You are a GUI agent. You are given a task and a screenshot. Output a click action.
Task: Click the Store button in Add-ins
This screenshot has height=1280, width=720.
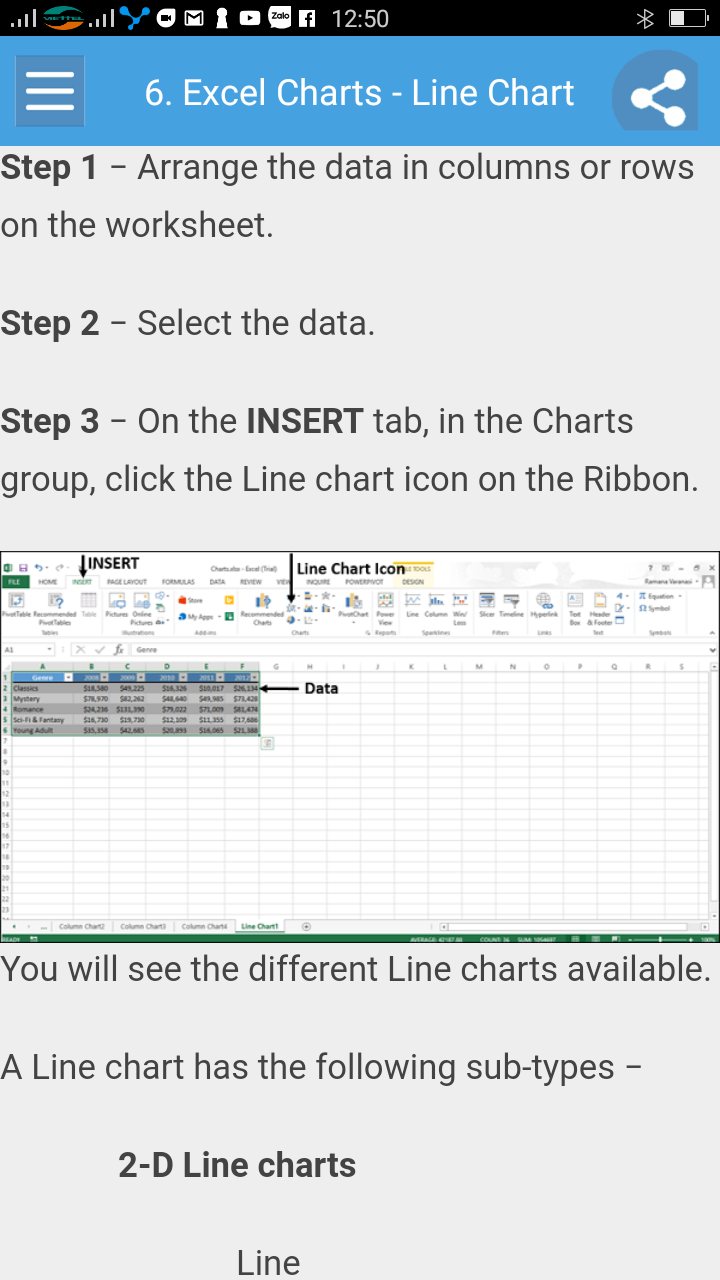[190, 600]
